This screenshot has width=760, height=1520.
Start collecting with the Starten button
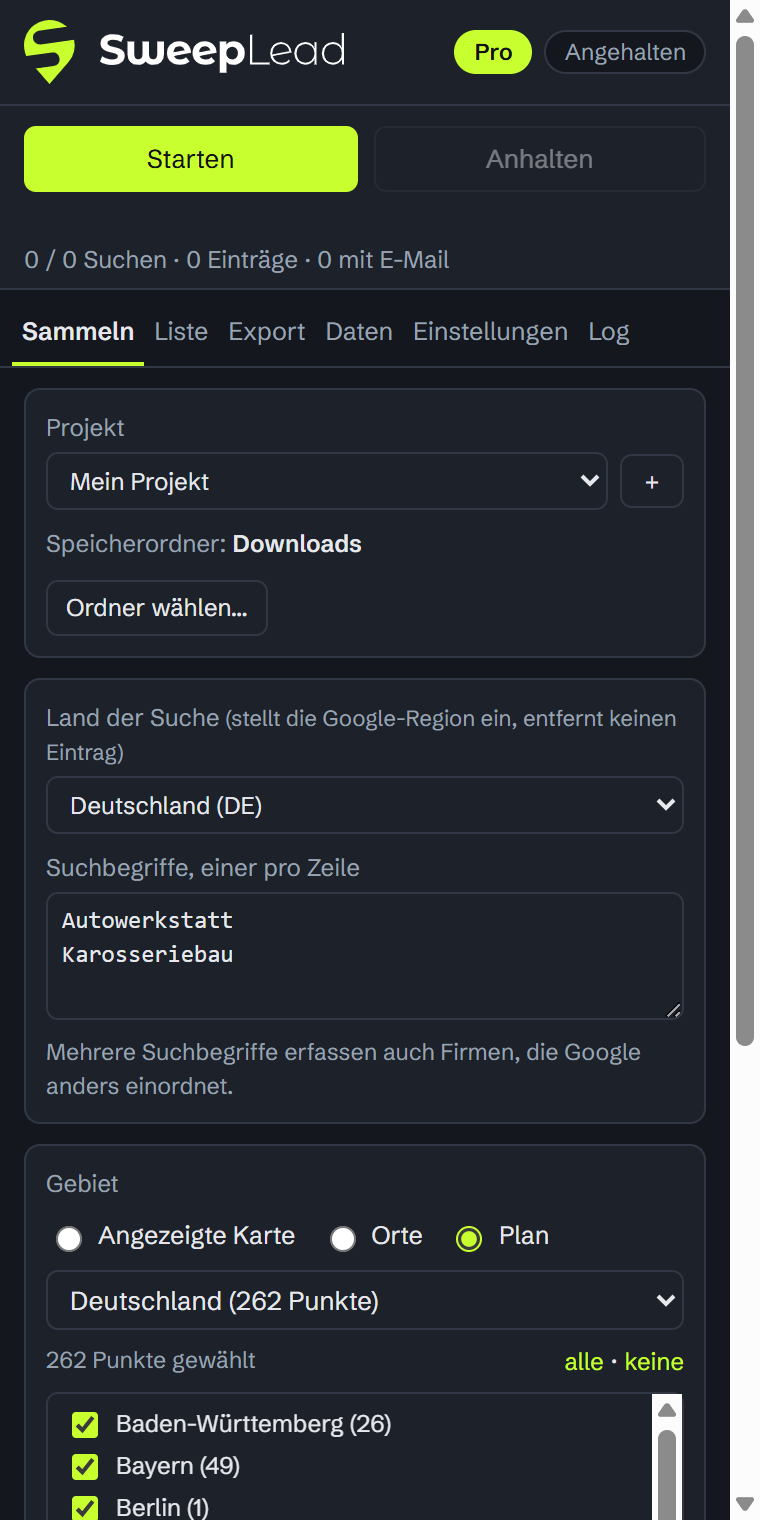click(x=191, y=159)
